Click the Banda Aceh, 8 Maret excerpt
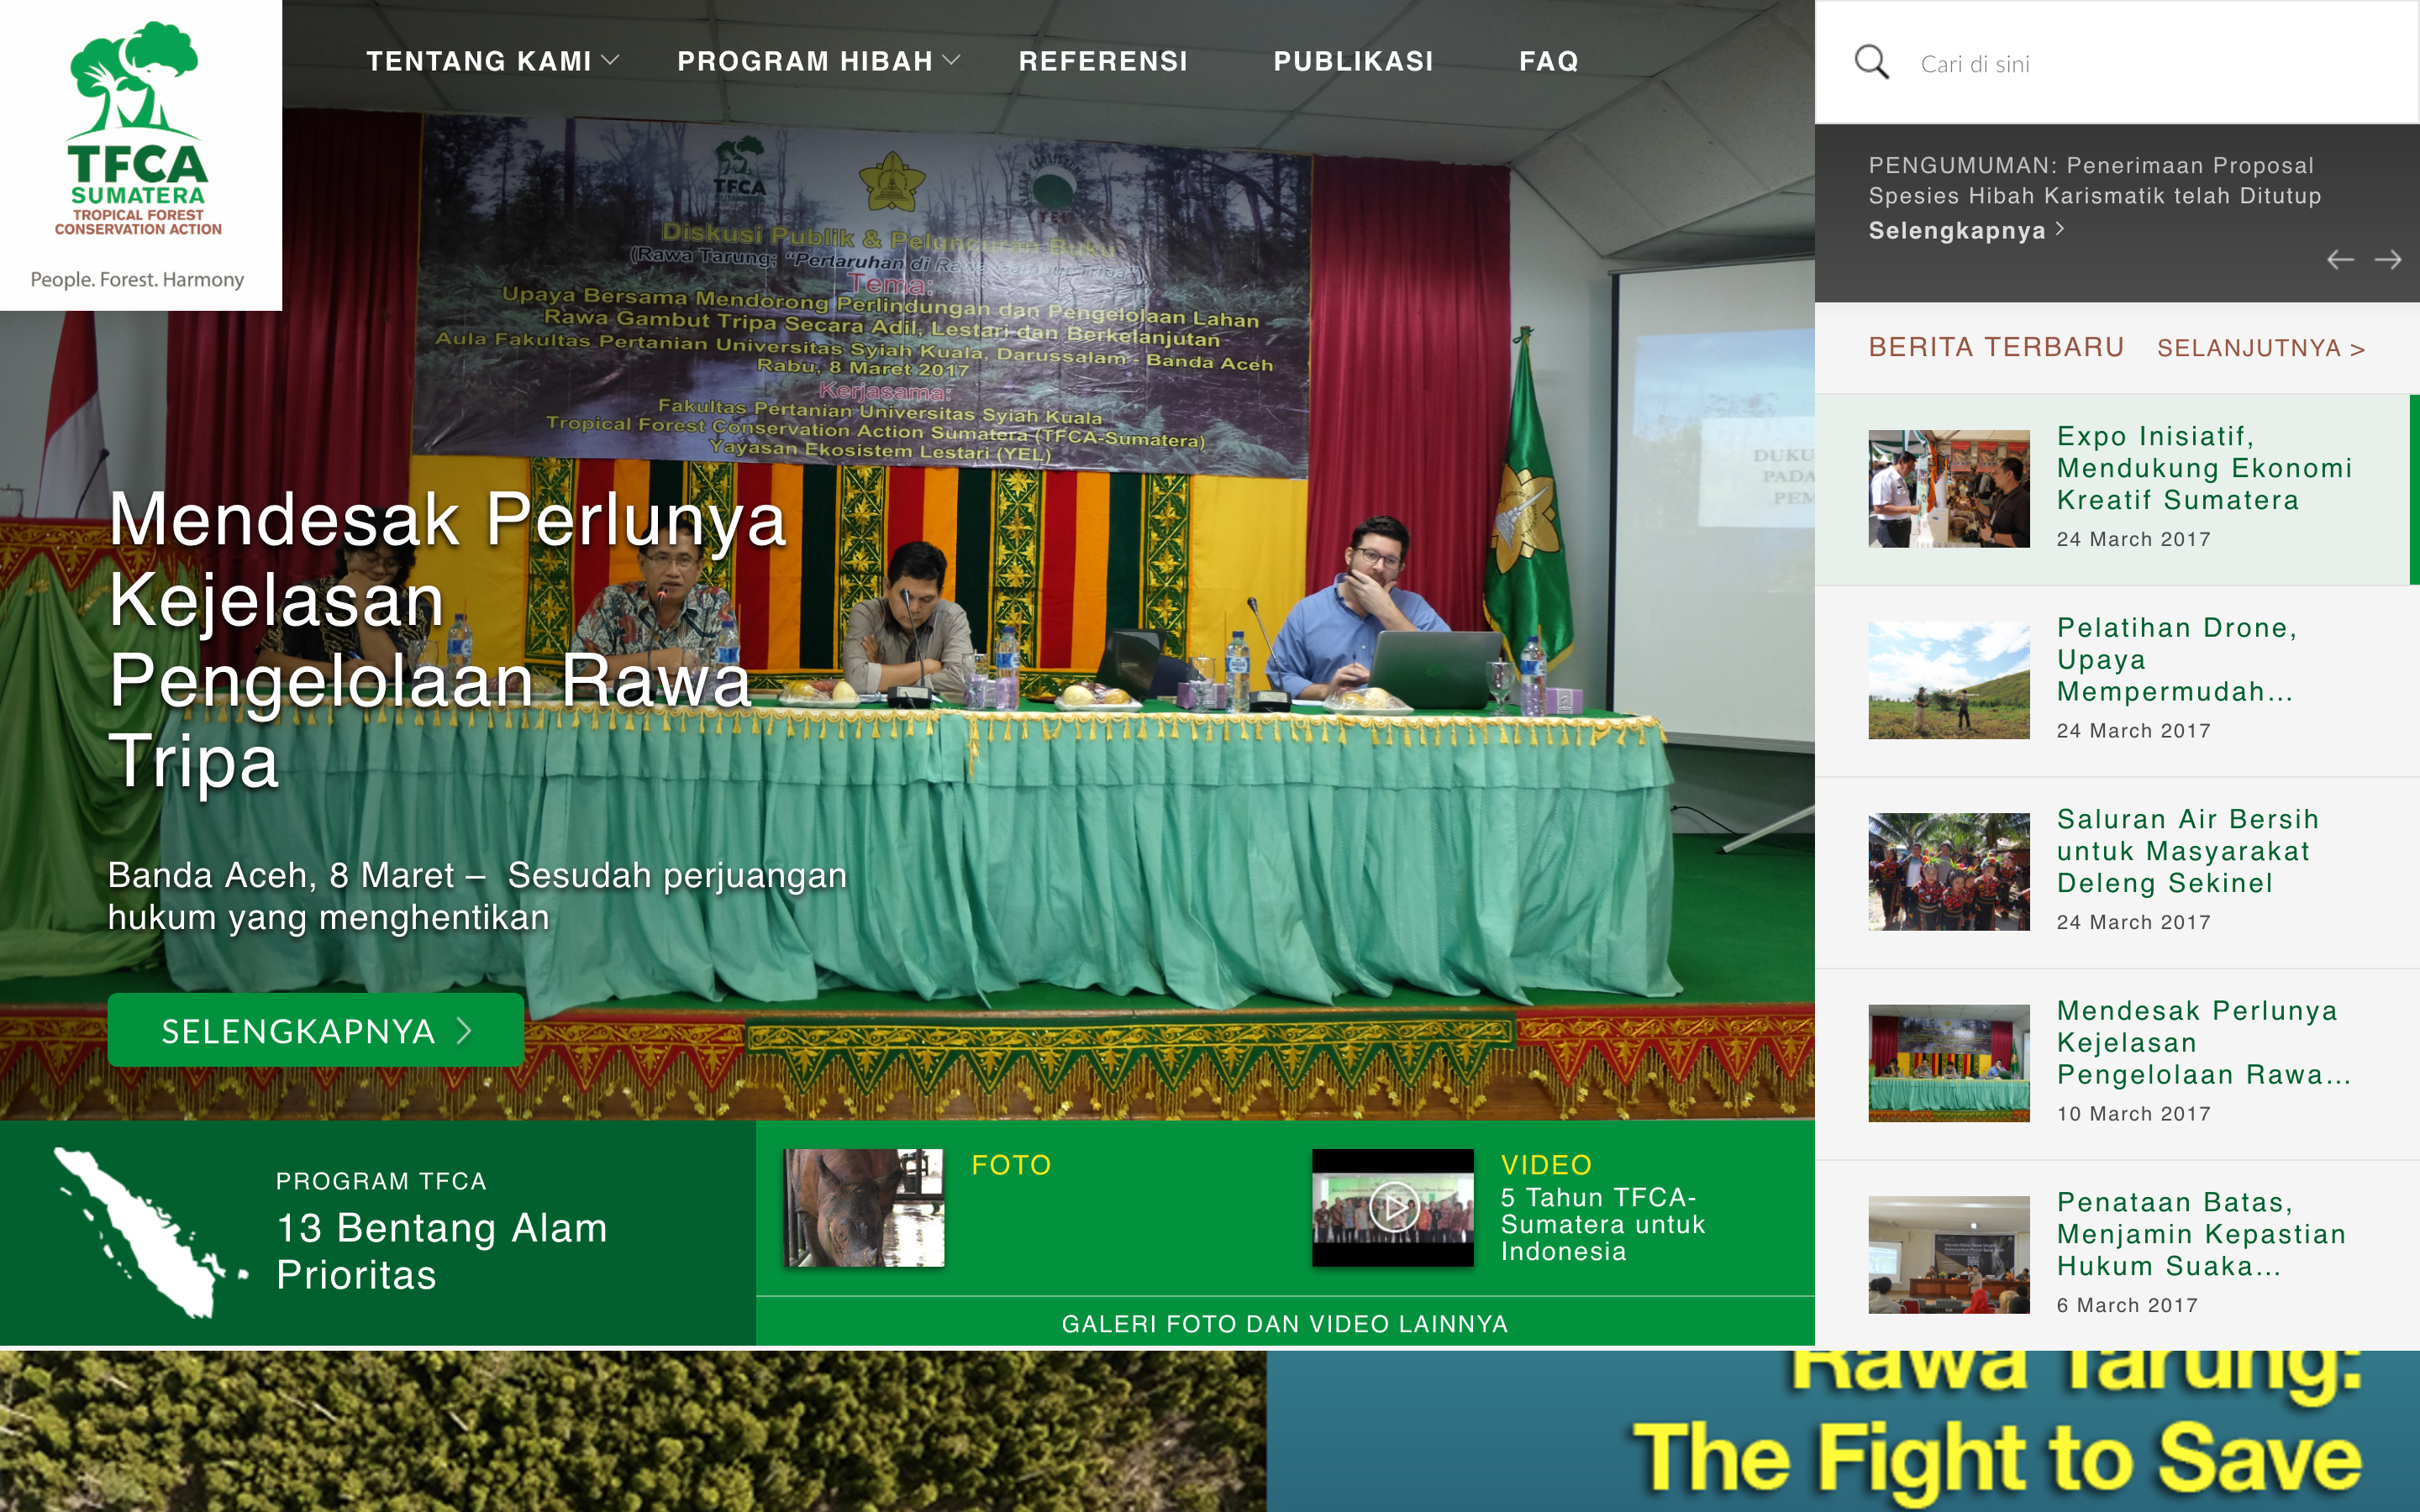This screenshot has height=1512, width=2420. coord(477,896)
